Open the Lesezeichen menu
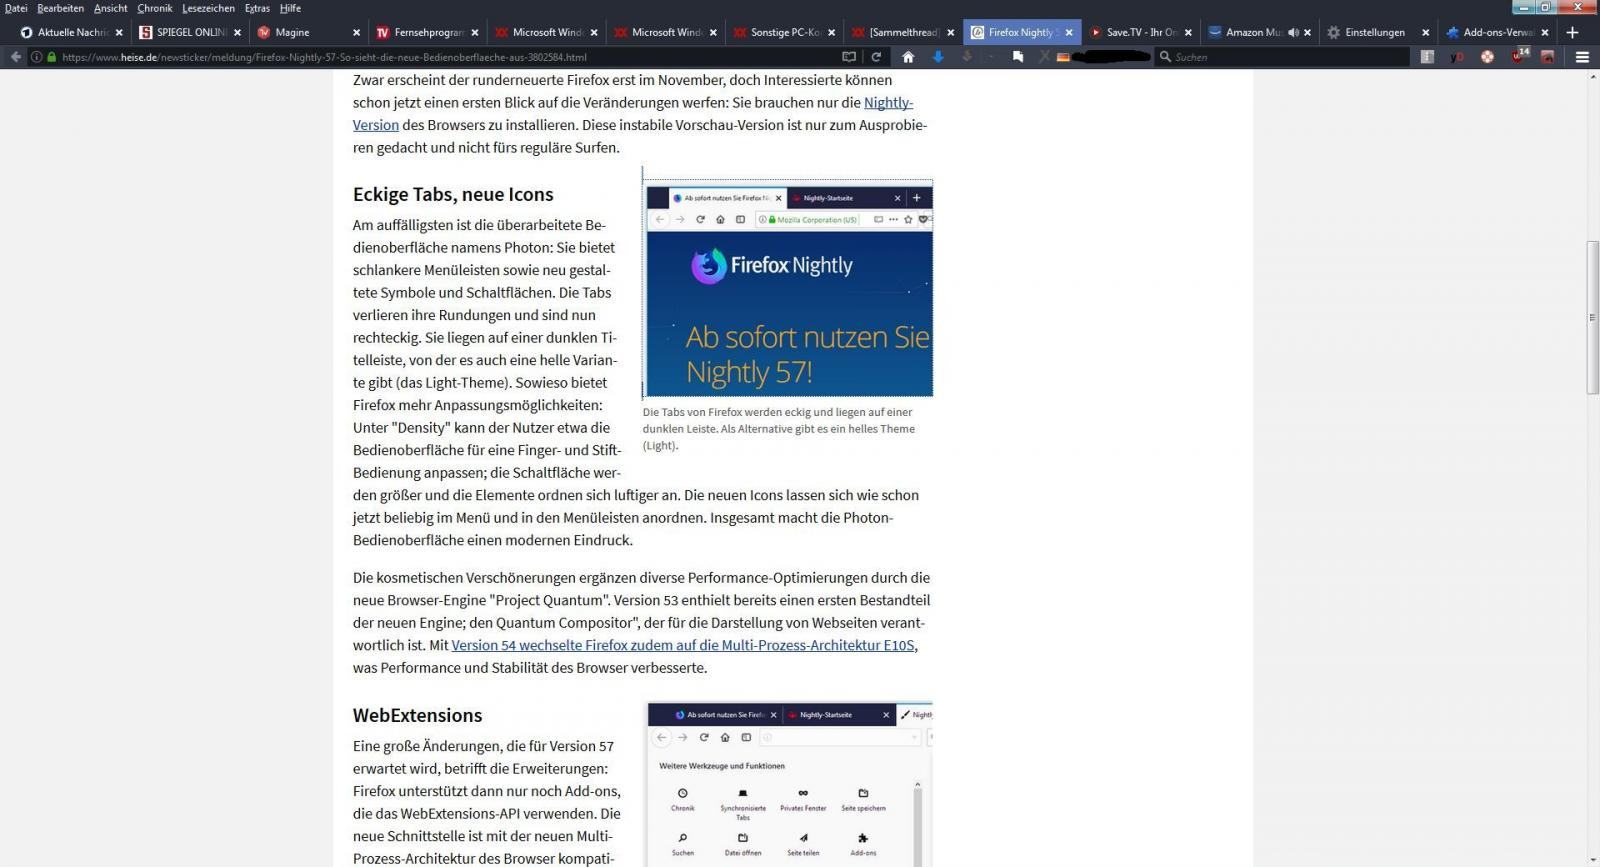This screenshot has width=1600, height=867. pyautogui.click(x=208, y=8)
